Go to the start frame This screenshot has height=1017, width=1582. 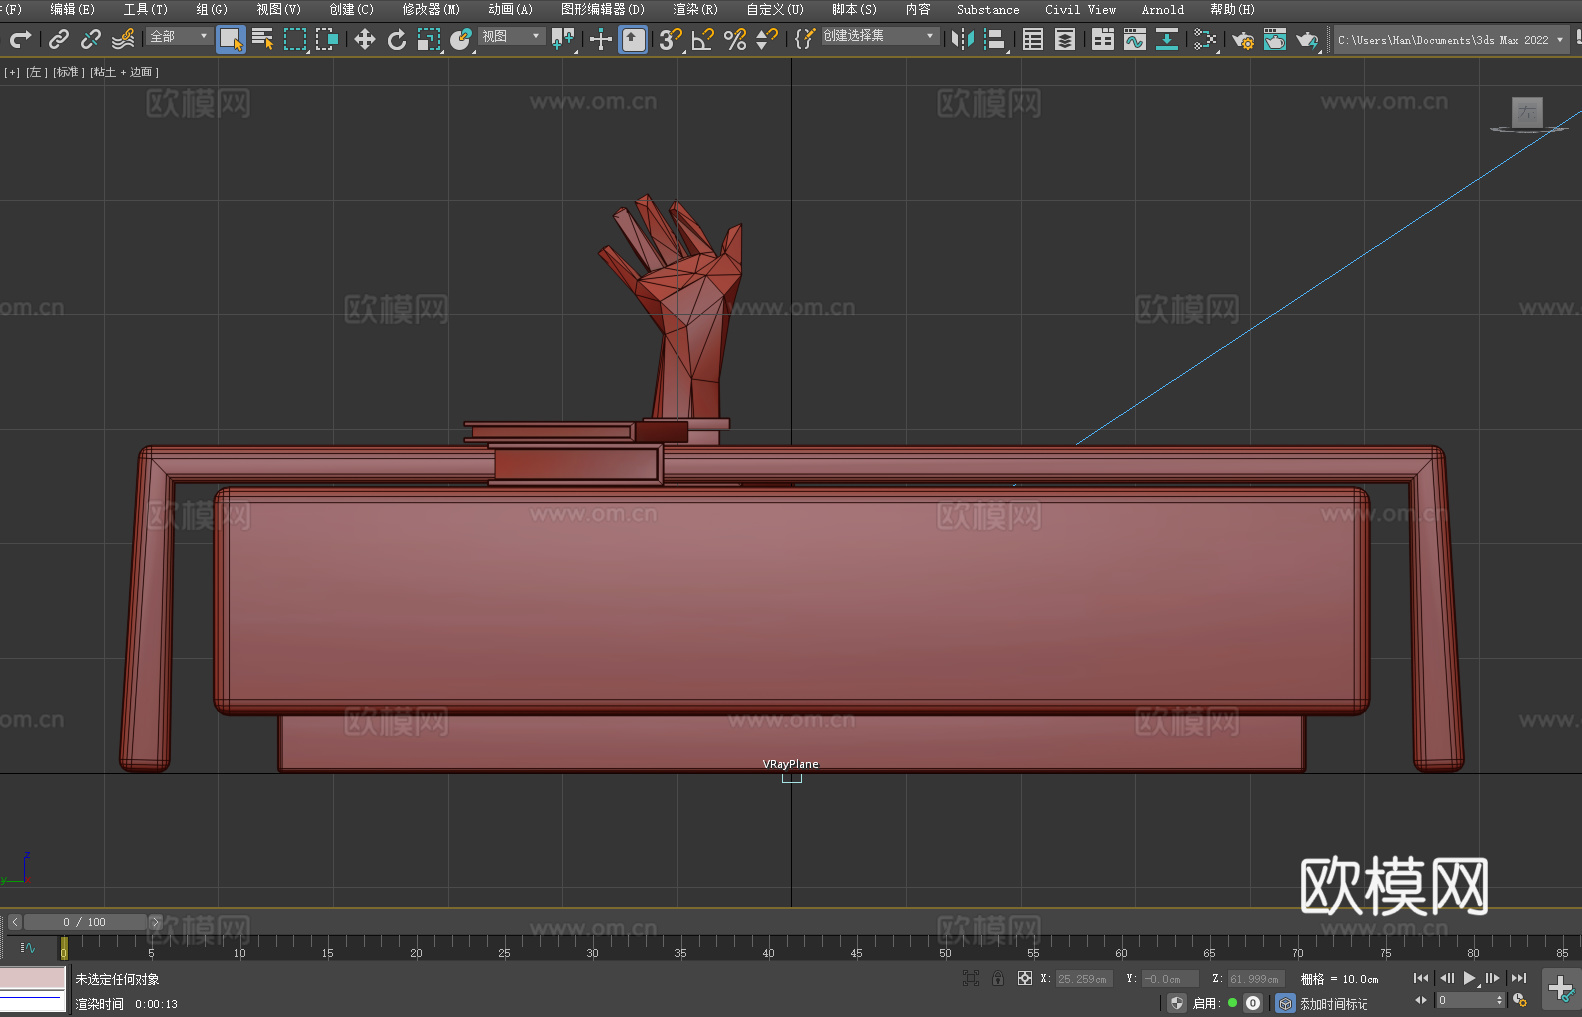pos(1421,978)
